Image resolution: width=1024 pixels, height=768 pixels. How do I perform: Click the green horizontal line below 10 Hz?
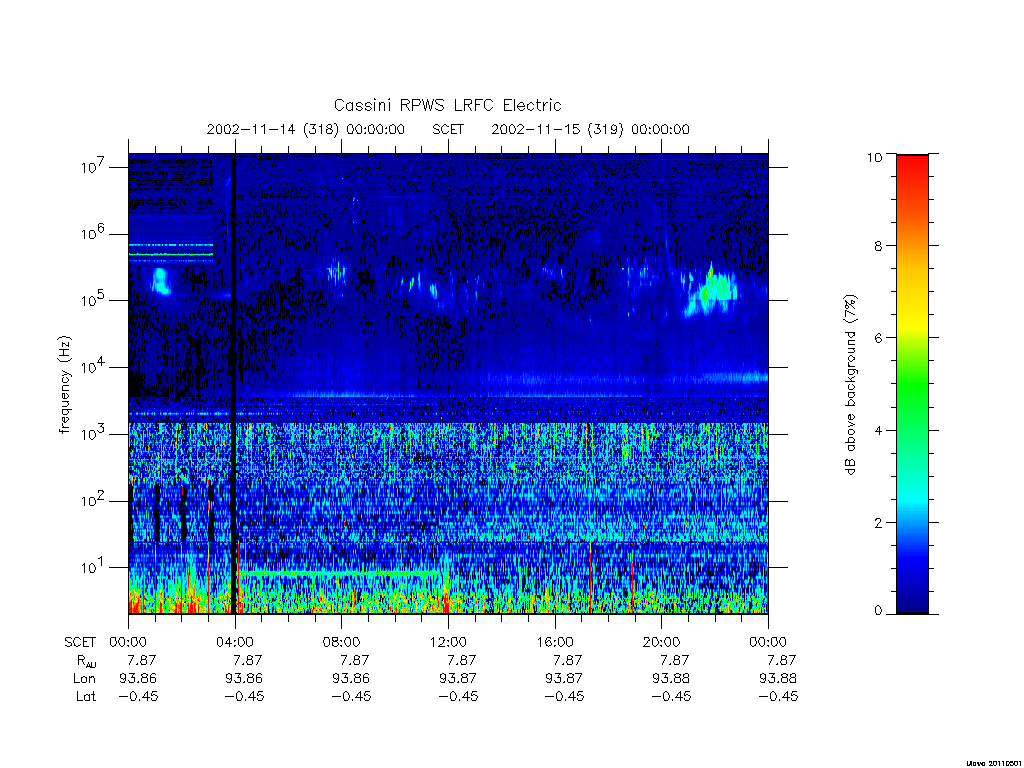coord(340,573)
